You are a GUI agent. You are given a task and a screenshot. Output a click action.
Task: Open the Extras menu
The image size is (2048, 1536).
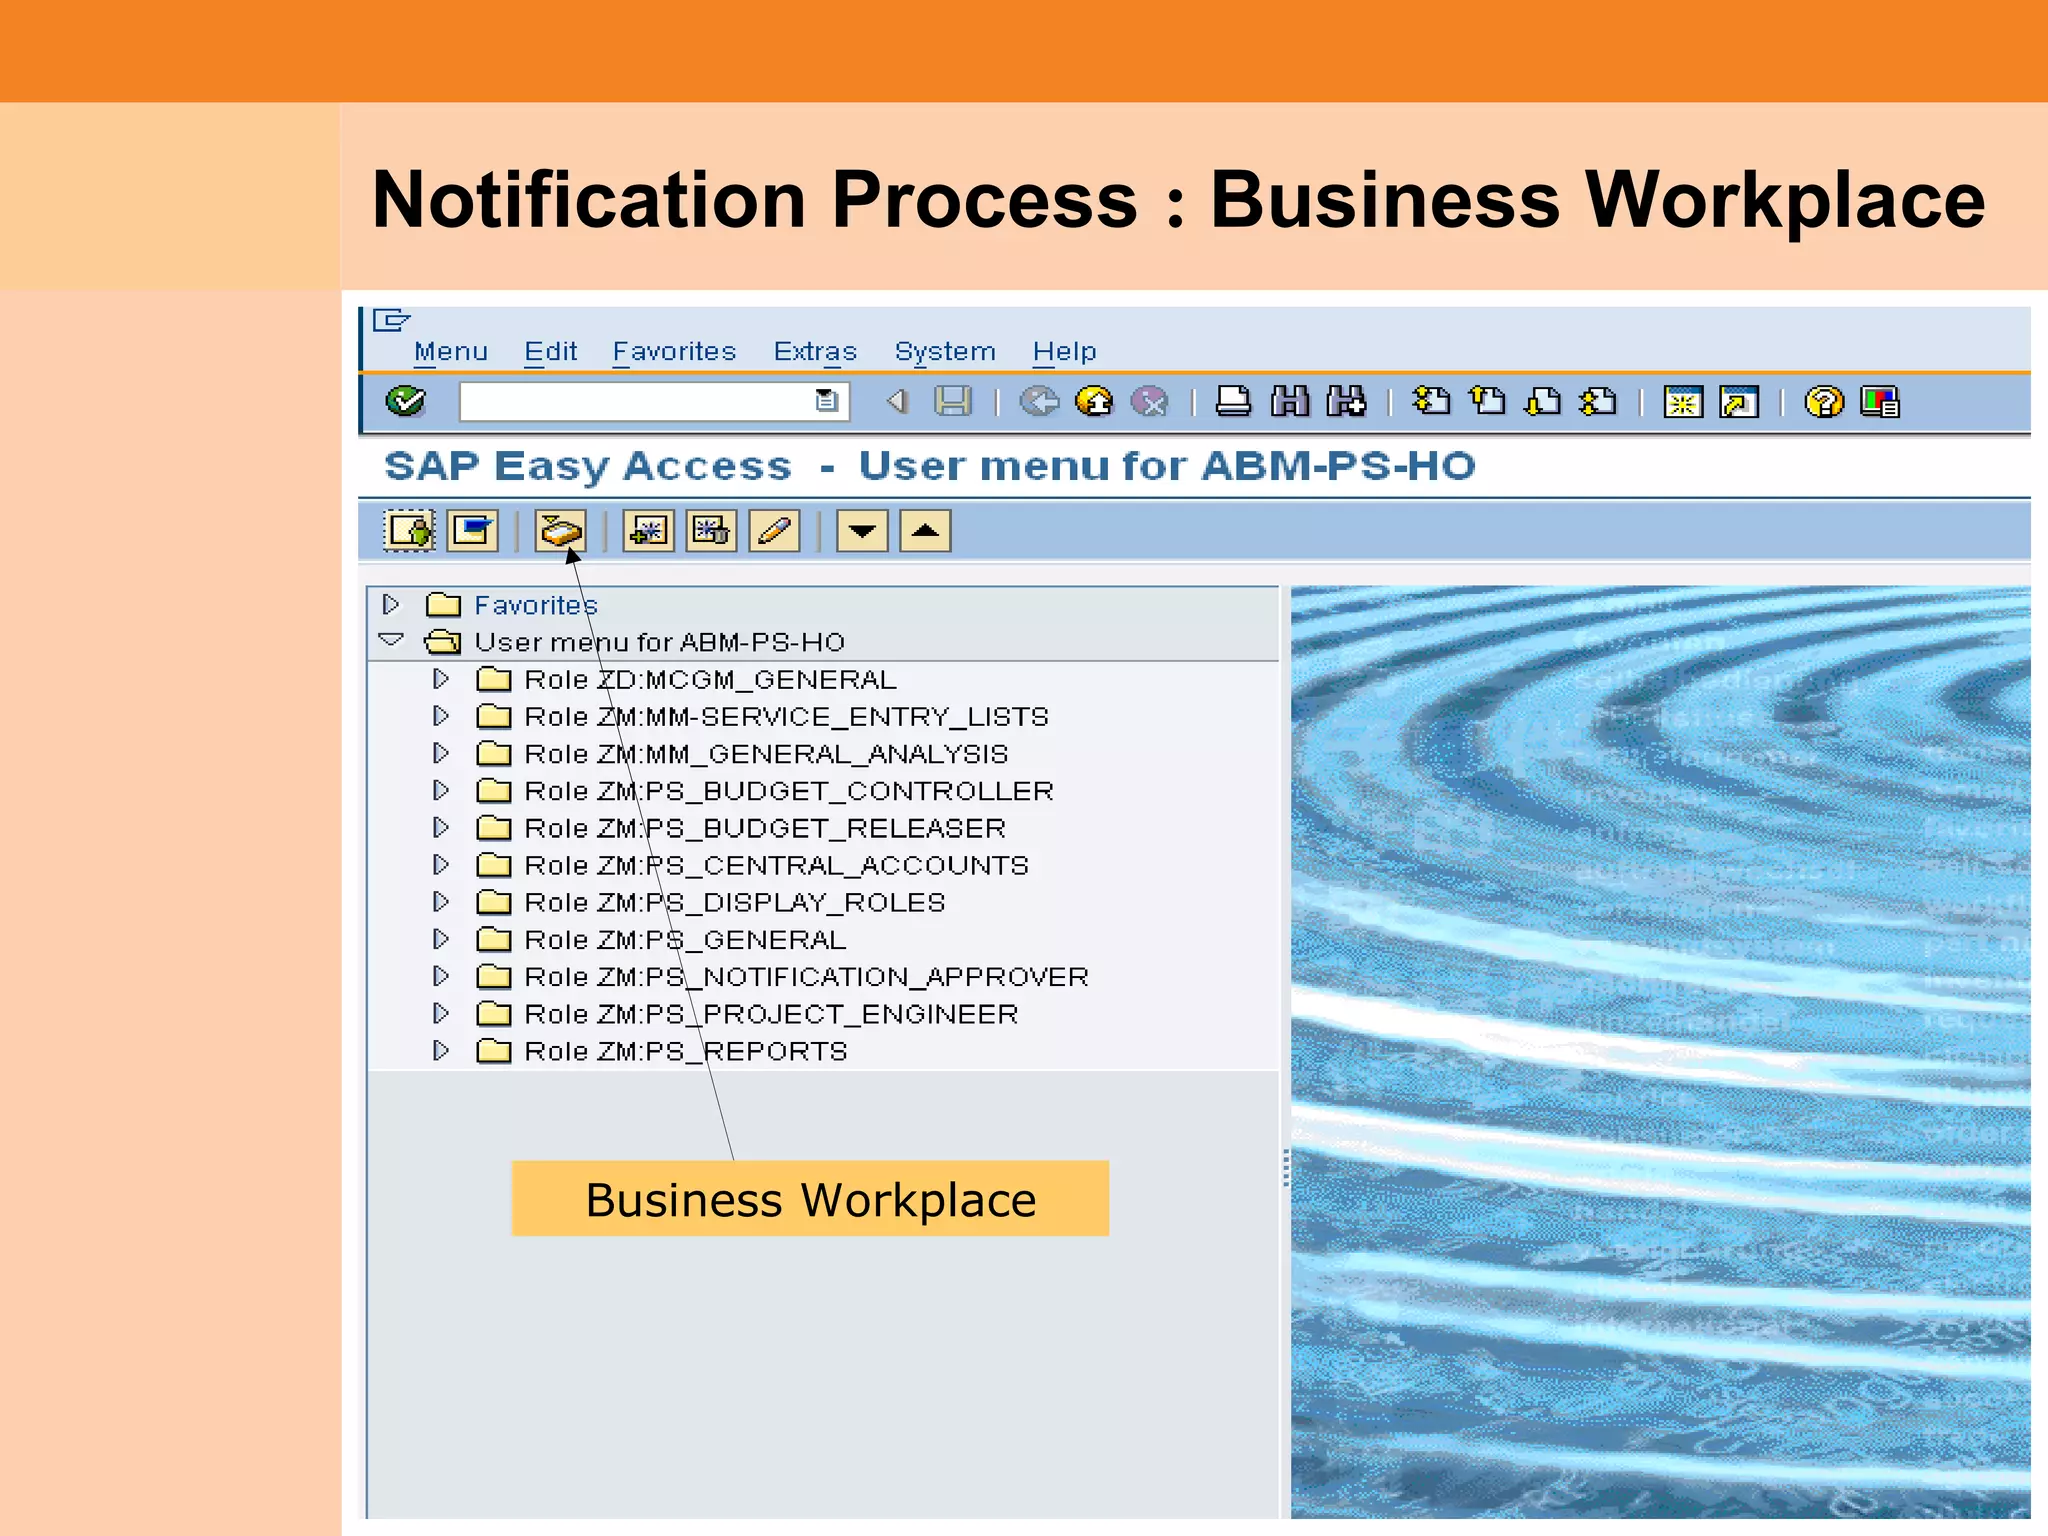(x=815, y=352)
